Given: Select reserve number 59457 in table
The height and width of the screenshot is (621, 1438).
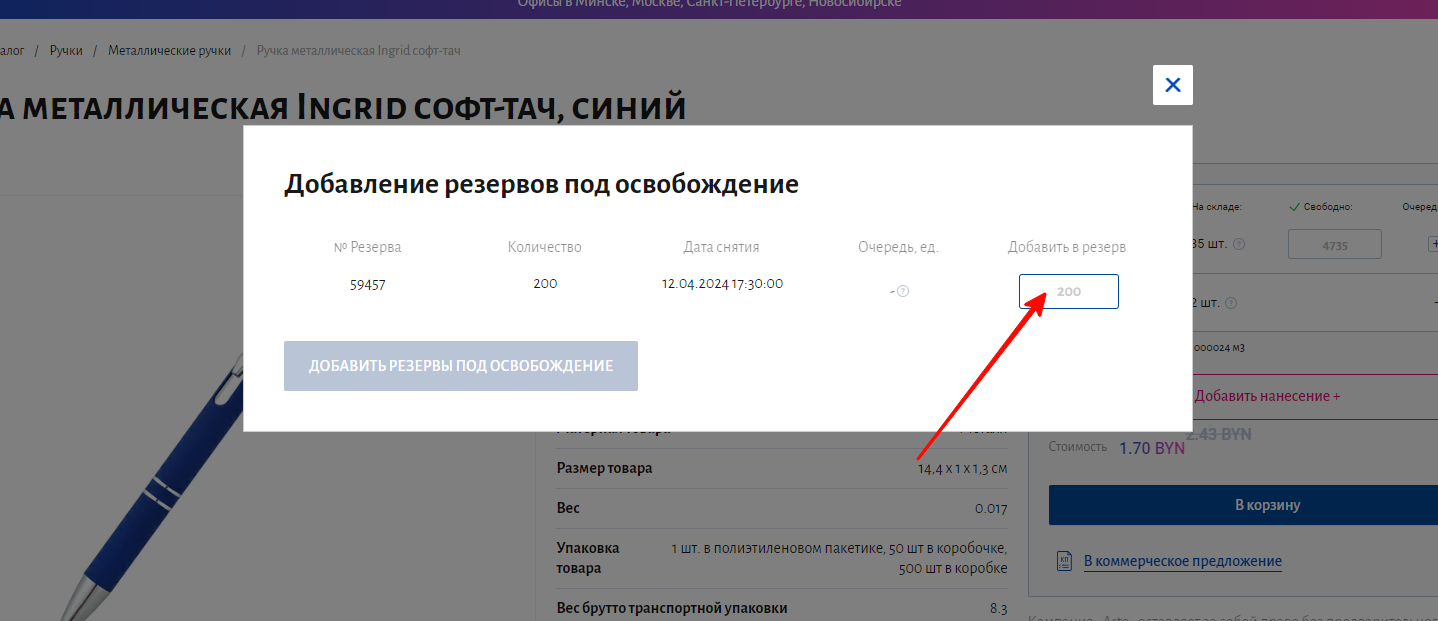Looking at the screenshot, I should 367,285.
